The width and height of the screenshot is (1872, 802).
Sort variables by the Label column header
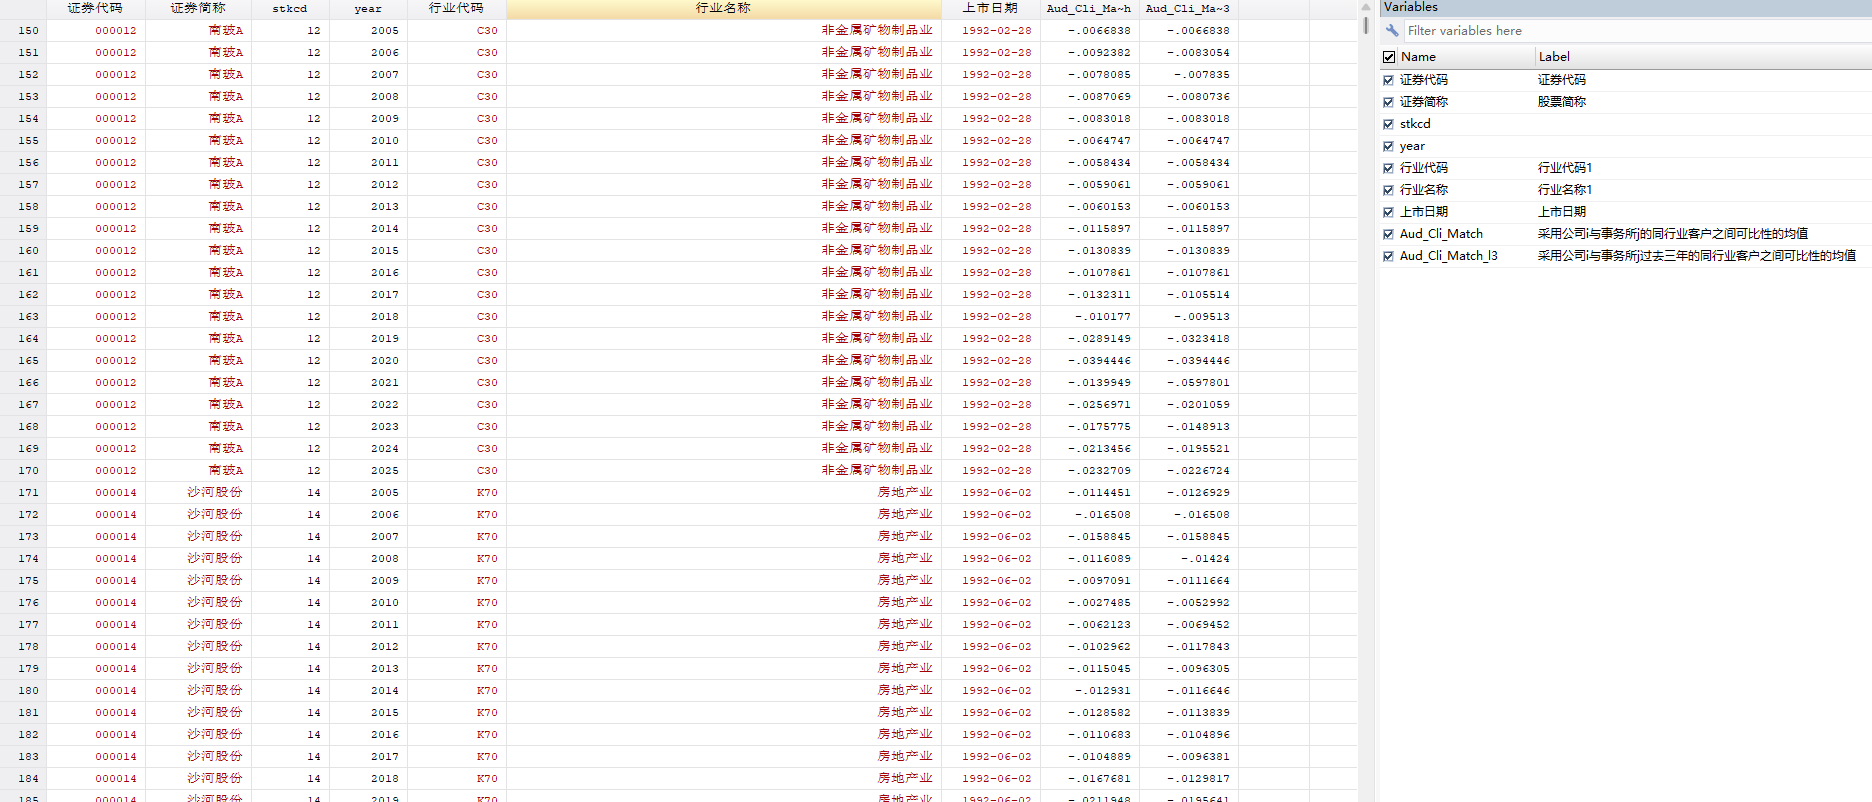(1554, 57)
